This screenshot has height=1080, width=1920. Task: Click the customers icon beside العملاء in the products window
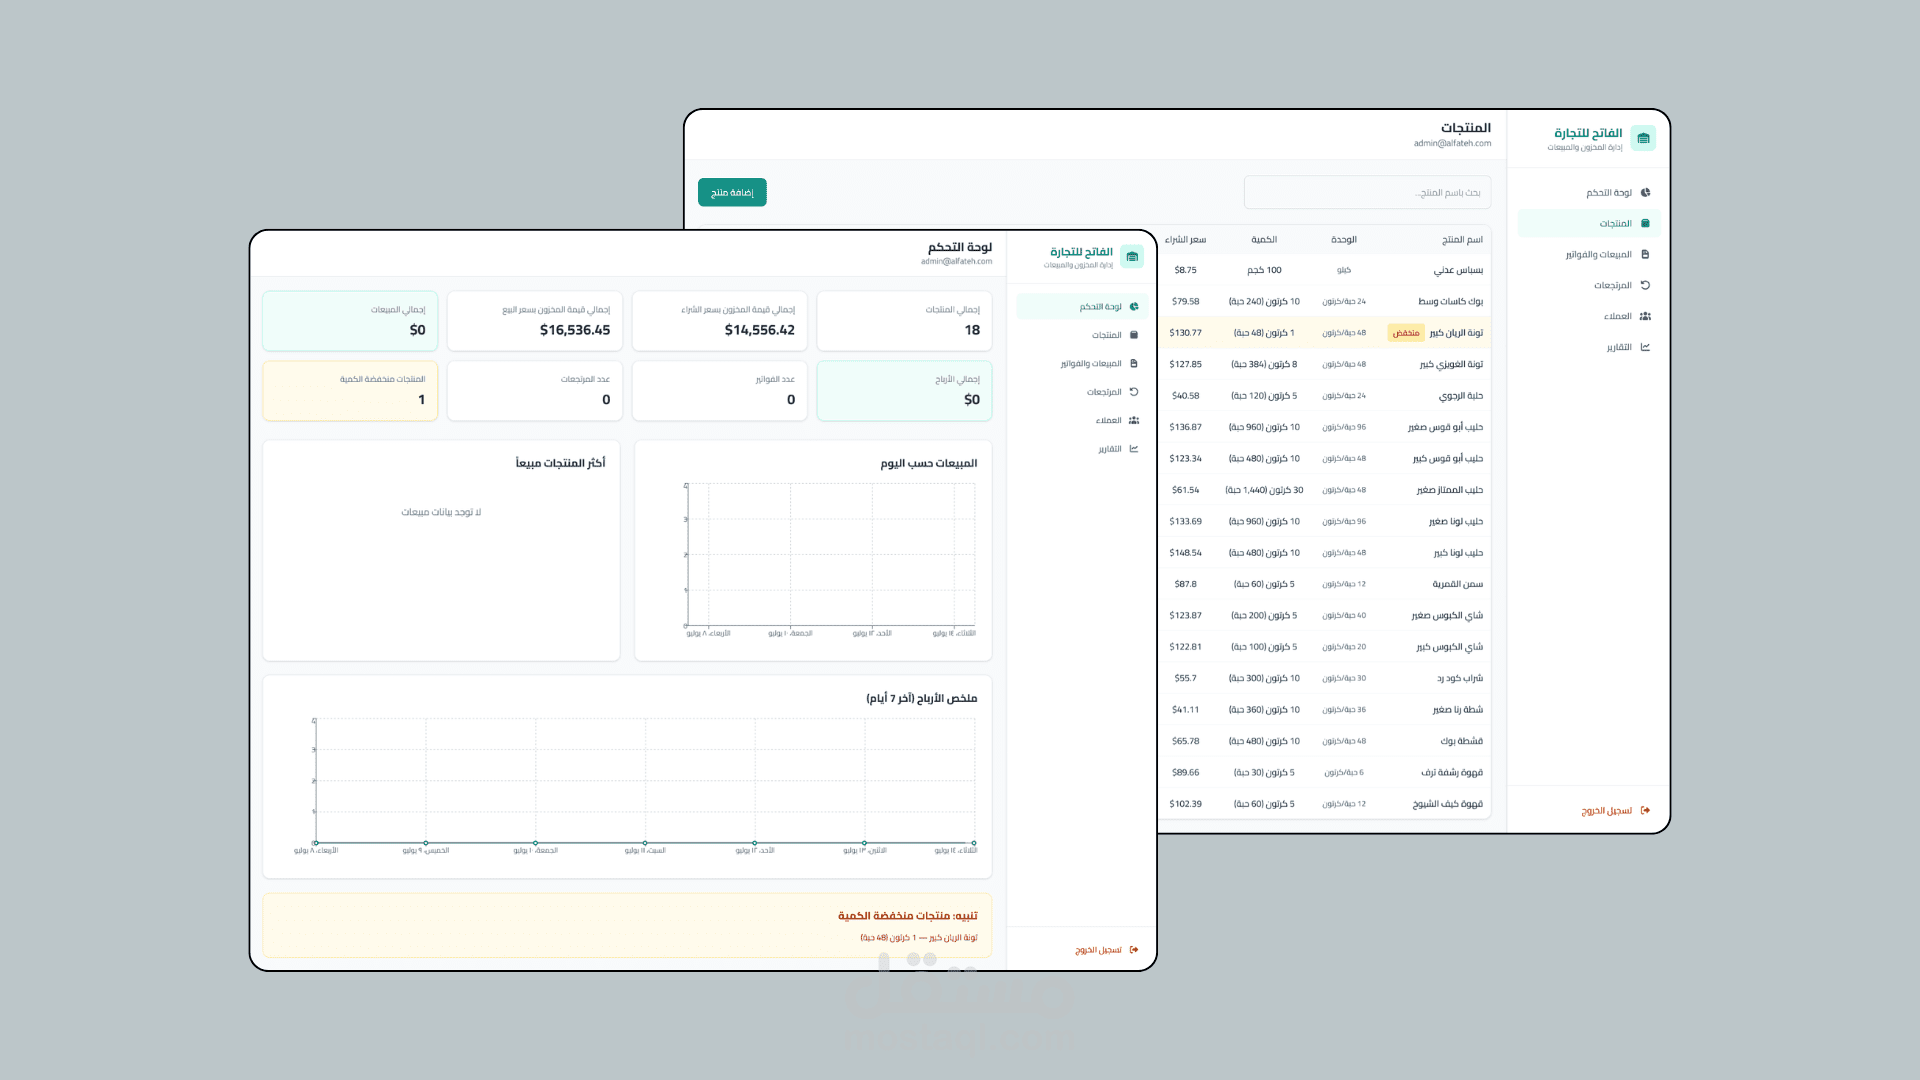pos(1645,316)
